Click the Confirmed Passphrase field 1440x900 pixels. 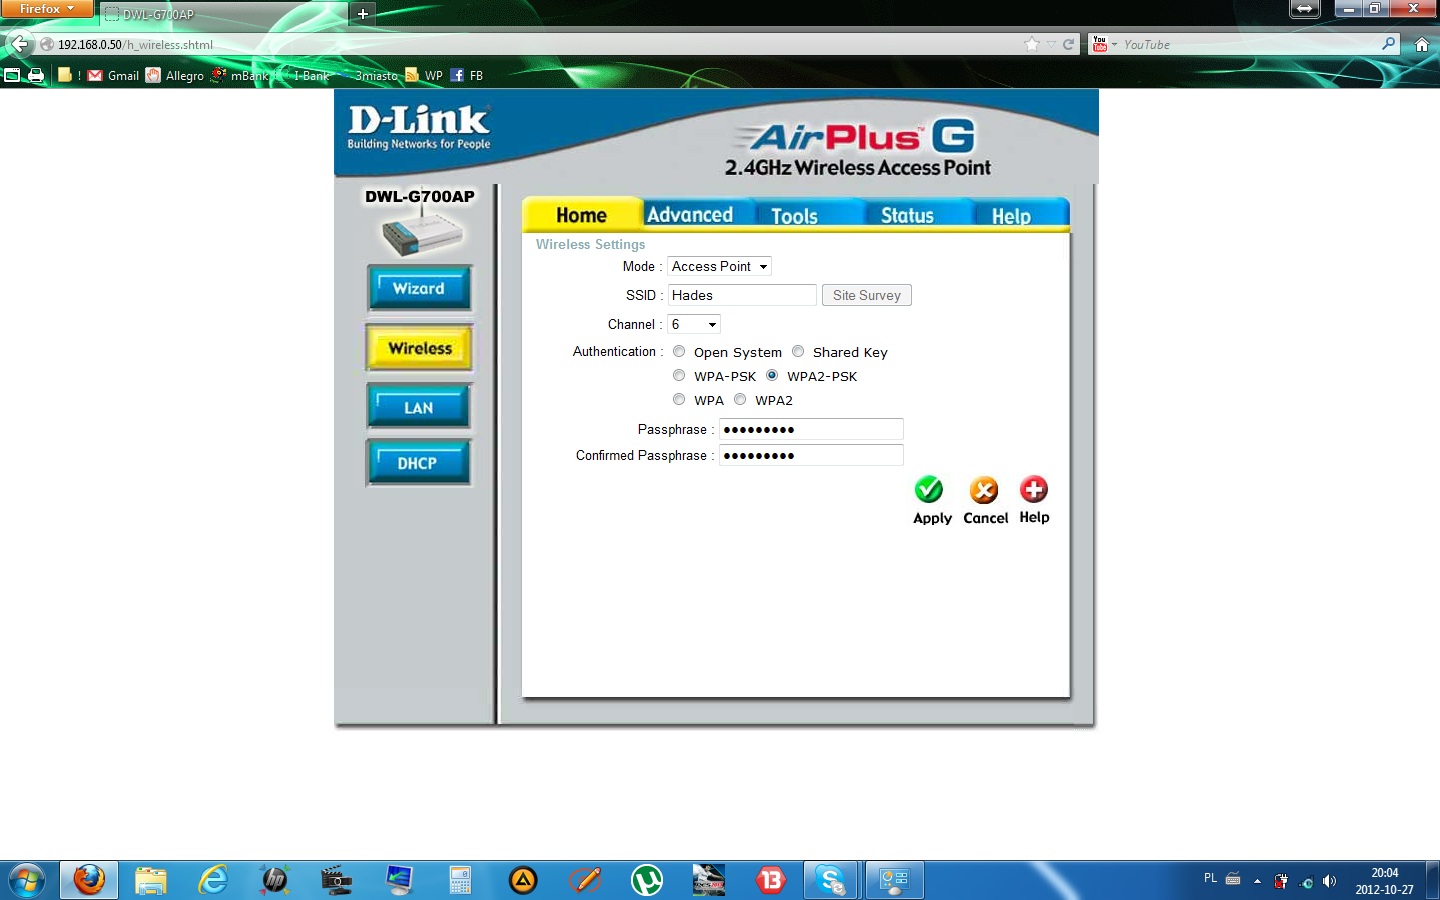pos(811,455)
